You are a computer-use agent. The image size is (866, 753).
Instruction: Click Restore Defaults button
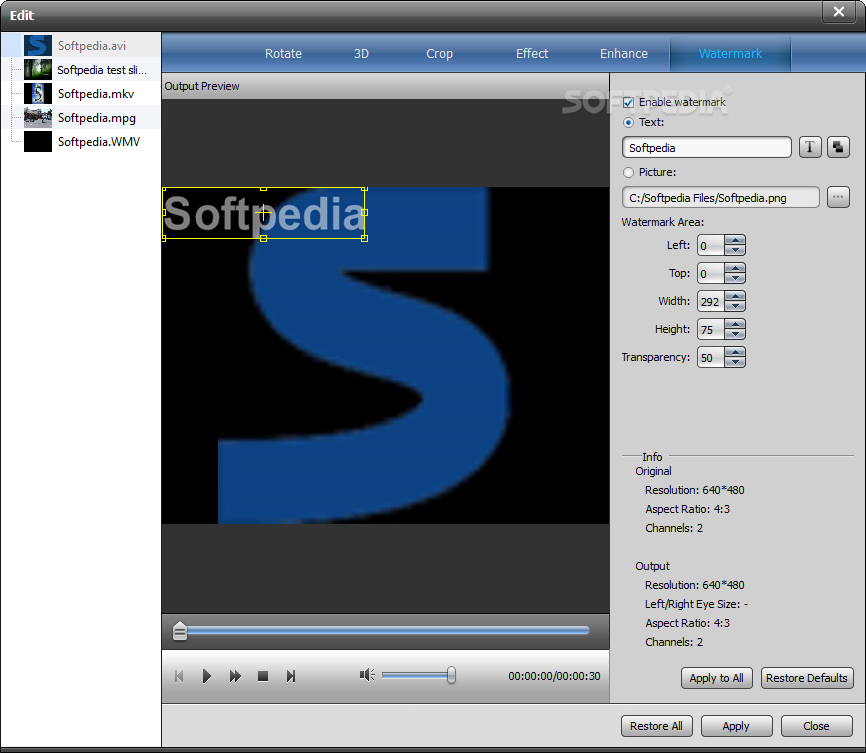[x=806, y=678]
